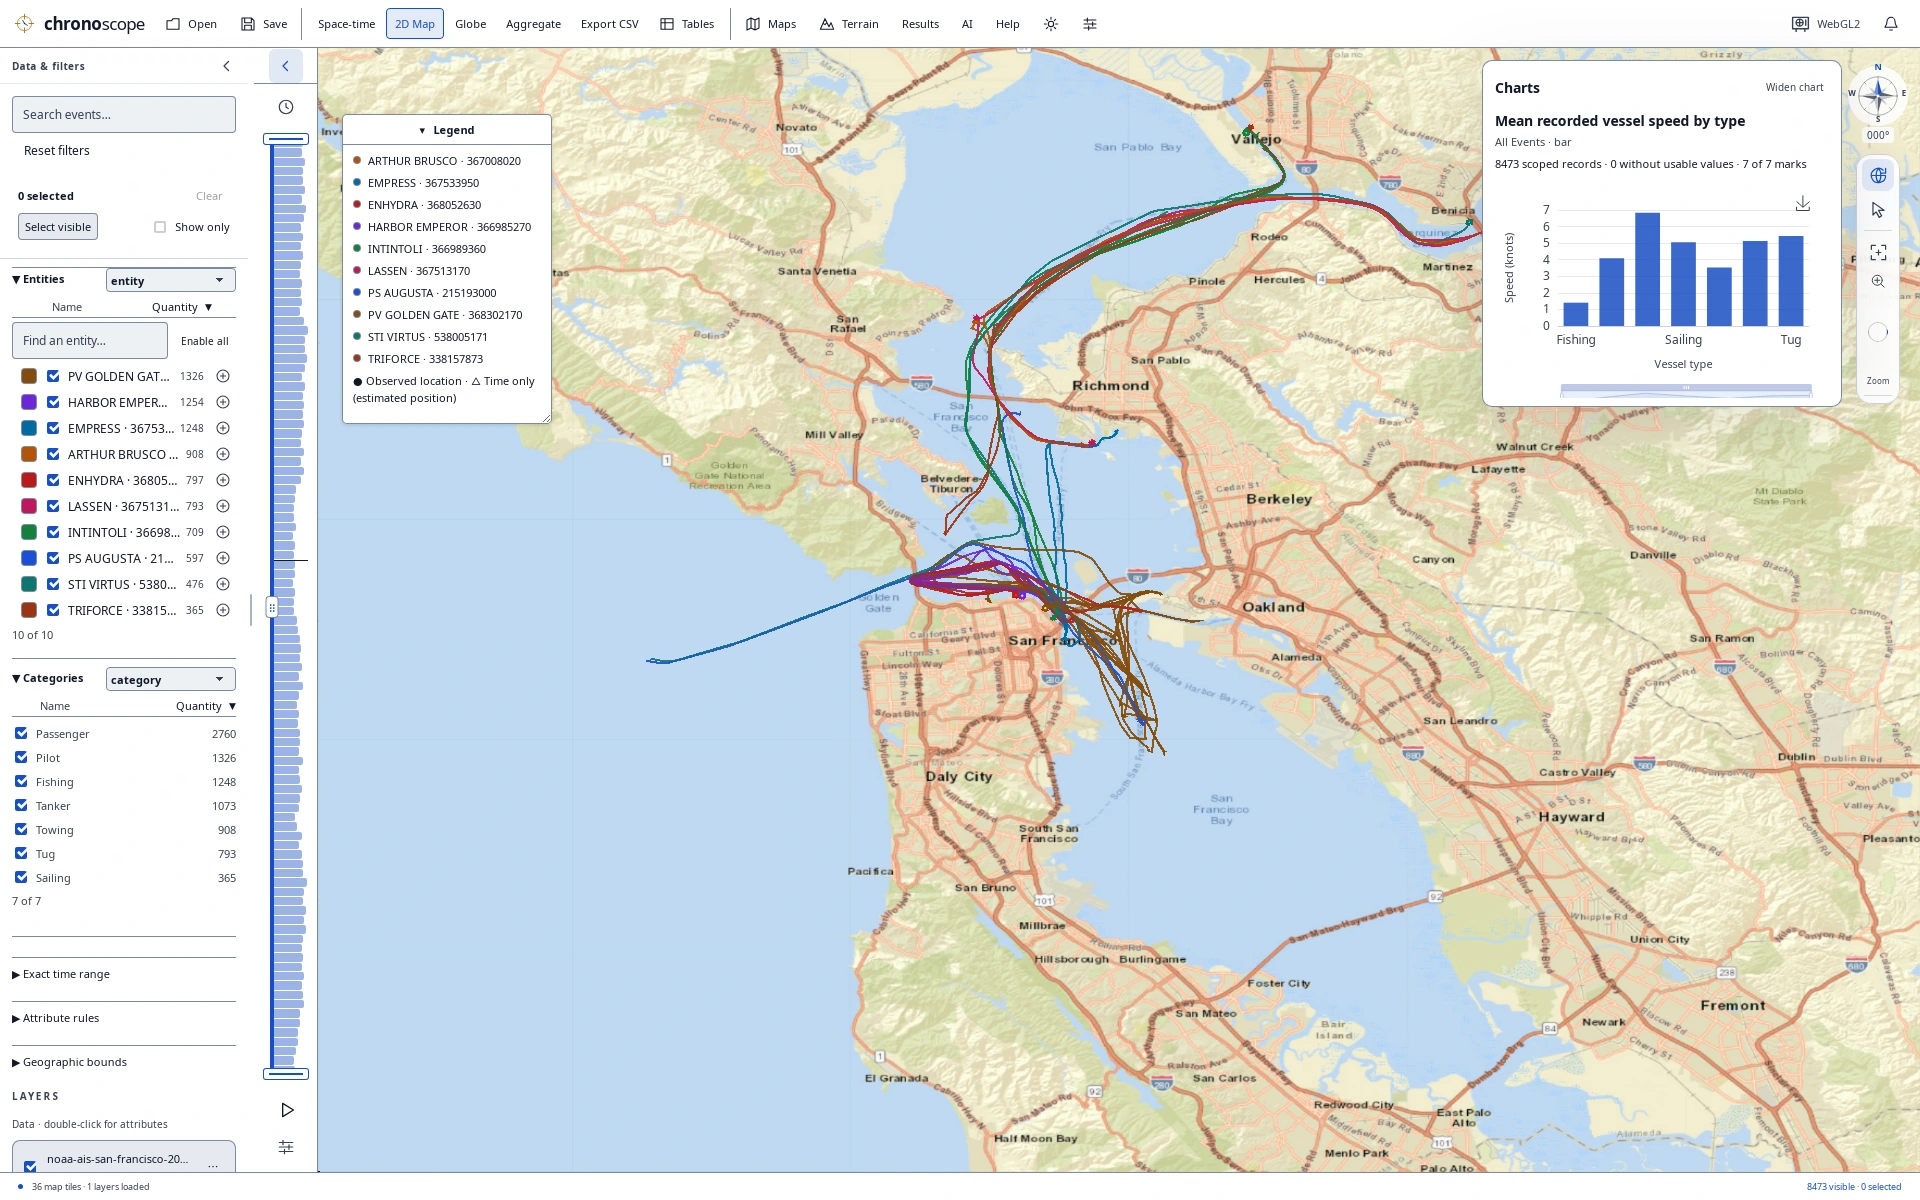Collapse the Data & filters panel arrow

pos(226,66)
